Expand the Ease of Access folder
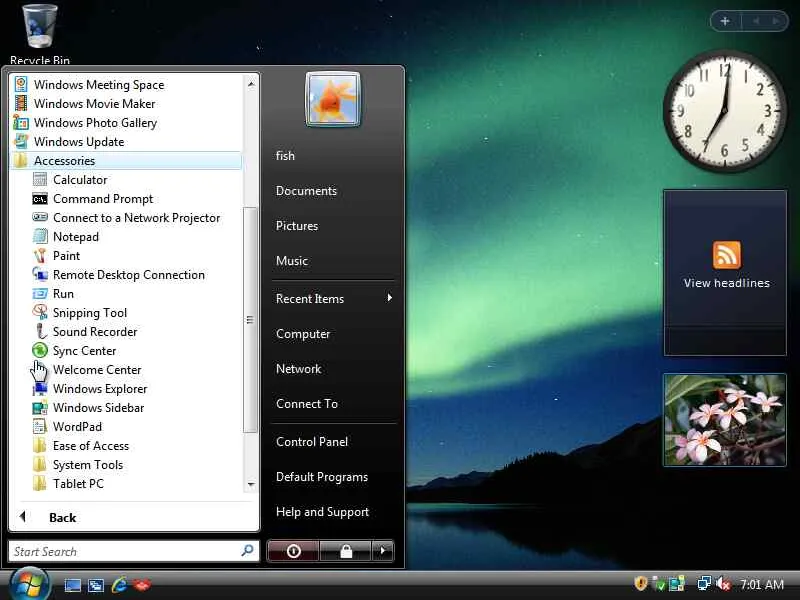The image size is (800, 600). coord(81,445)
